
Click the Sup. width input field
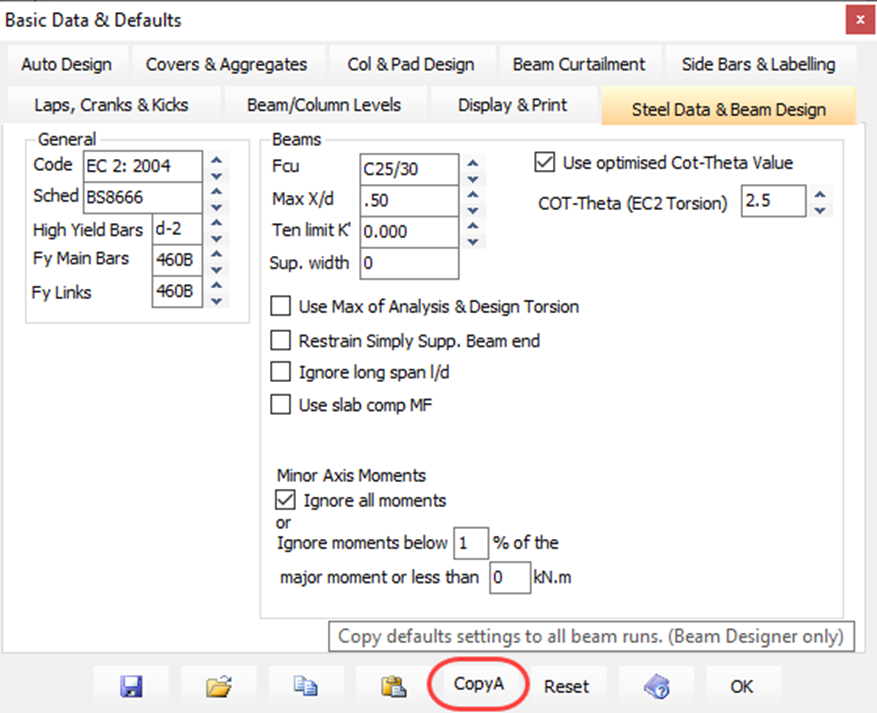409,263
